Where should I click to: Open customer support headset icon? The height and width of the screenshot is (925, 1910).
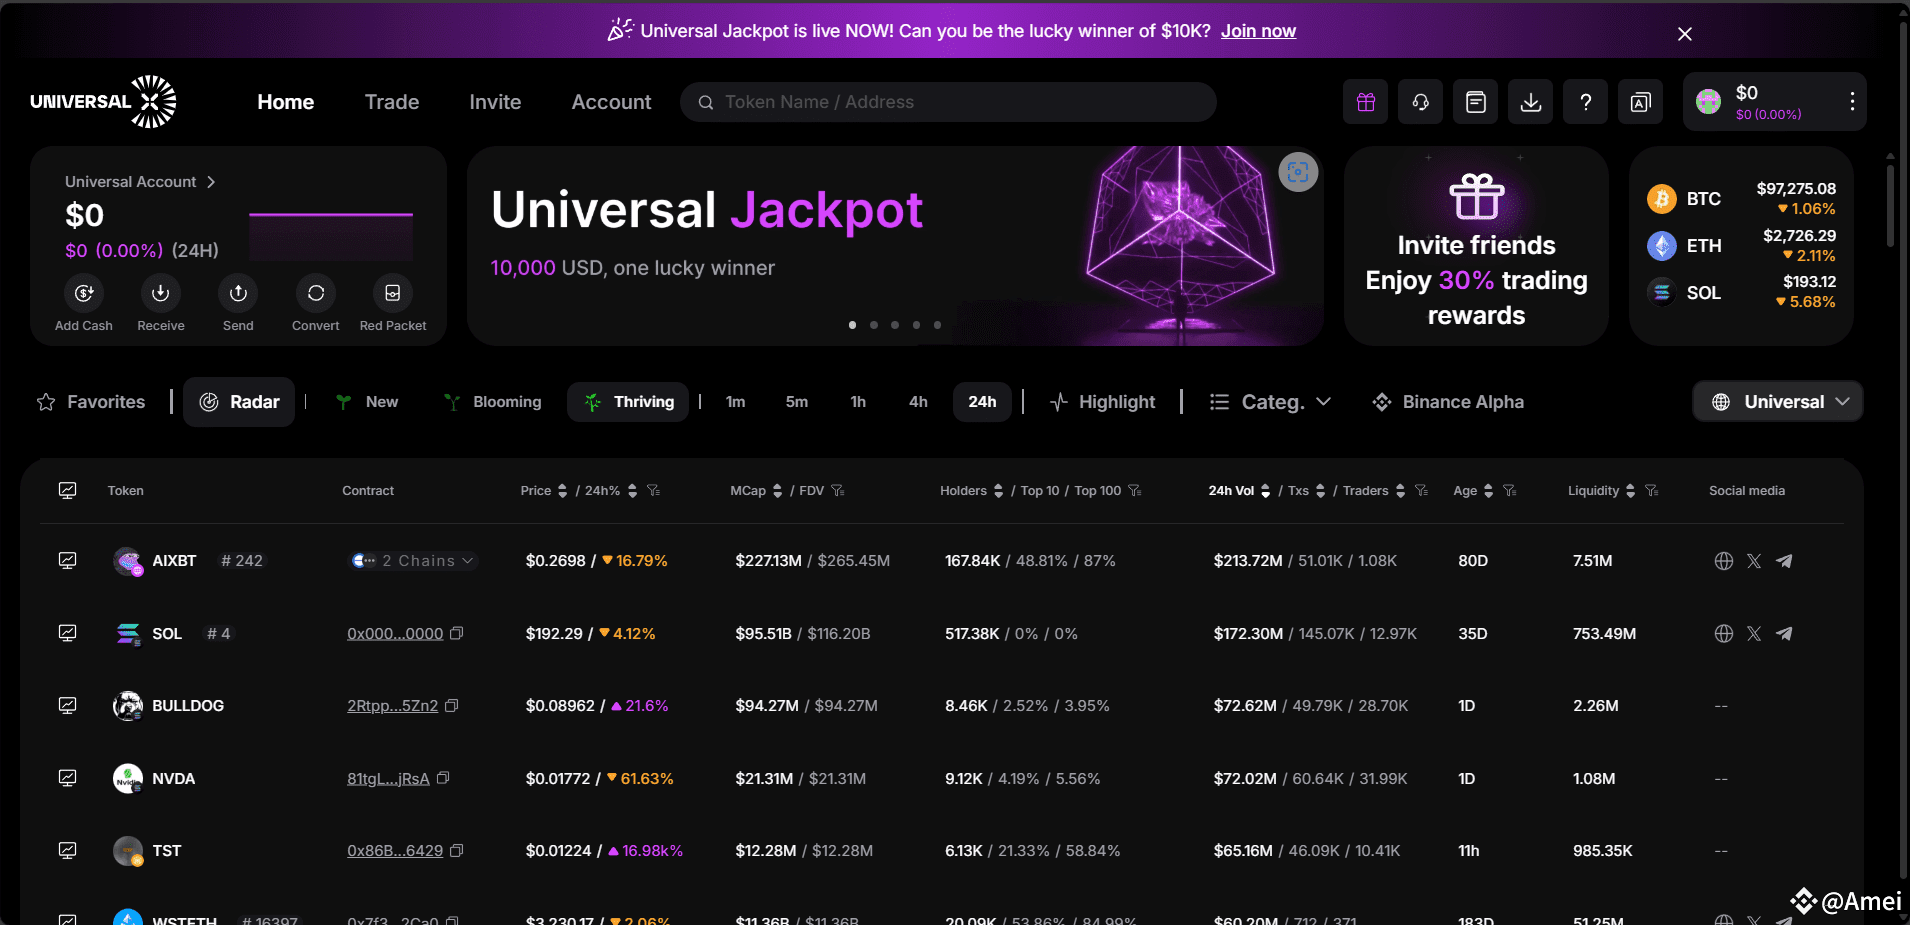pos(1420,102)
